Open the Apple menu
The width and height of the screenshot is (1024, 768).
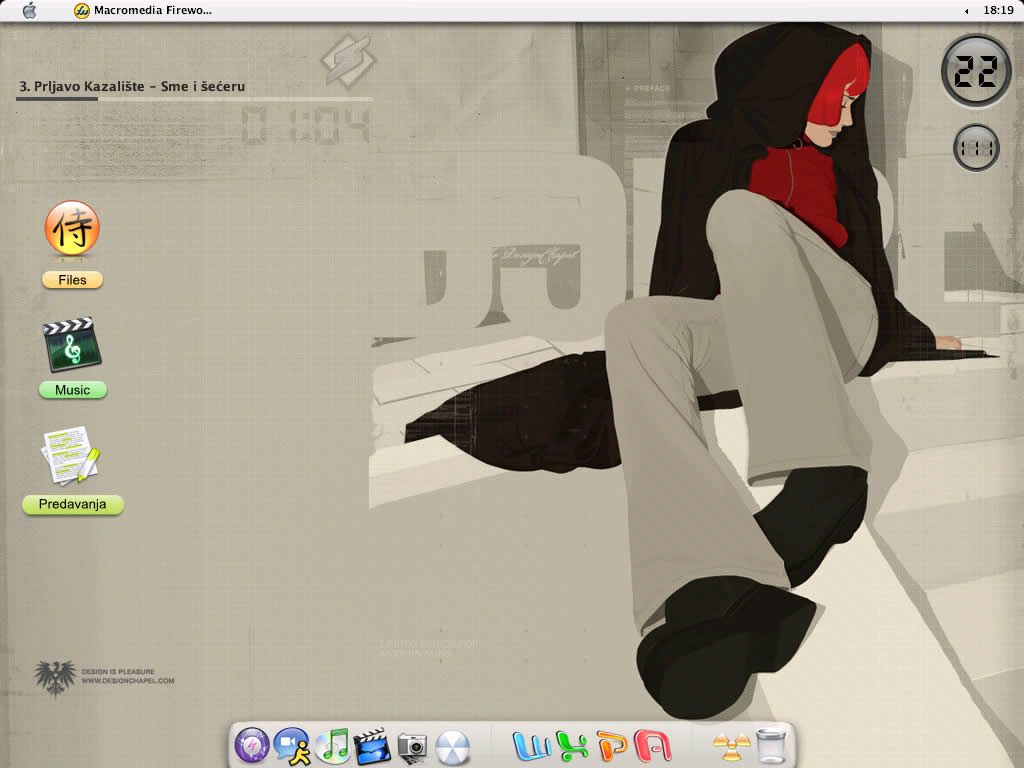29,10
